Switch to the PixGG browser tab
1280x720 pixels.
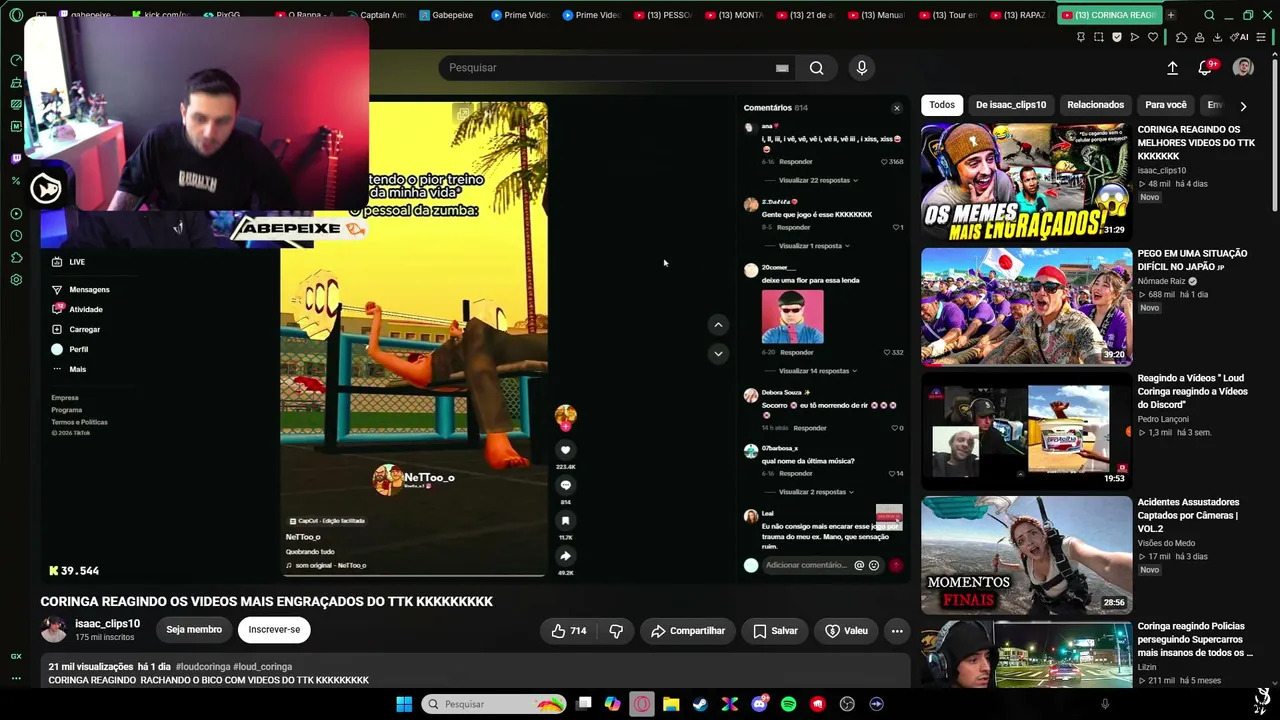pos(229,15)
